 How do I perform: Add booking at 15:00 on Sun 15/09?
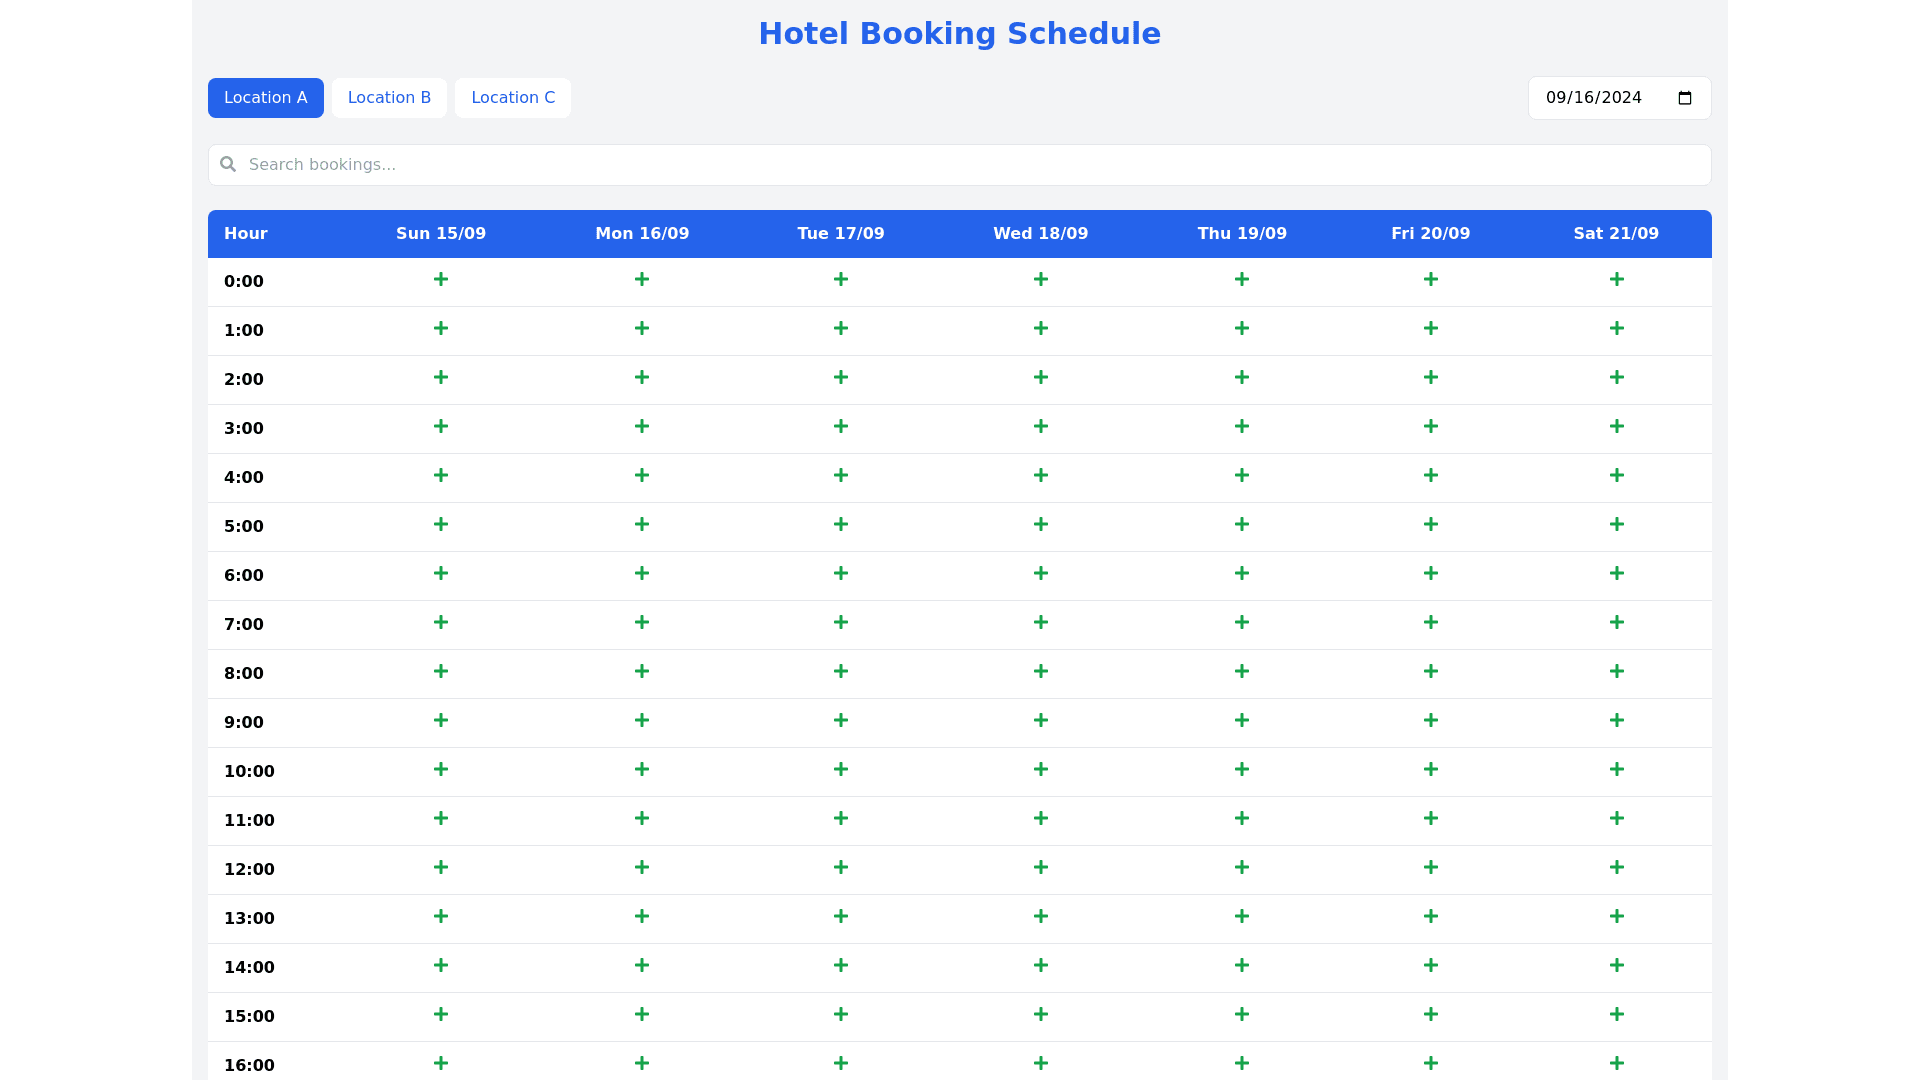(x=441, y=1015)
